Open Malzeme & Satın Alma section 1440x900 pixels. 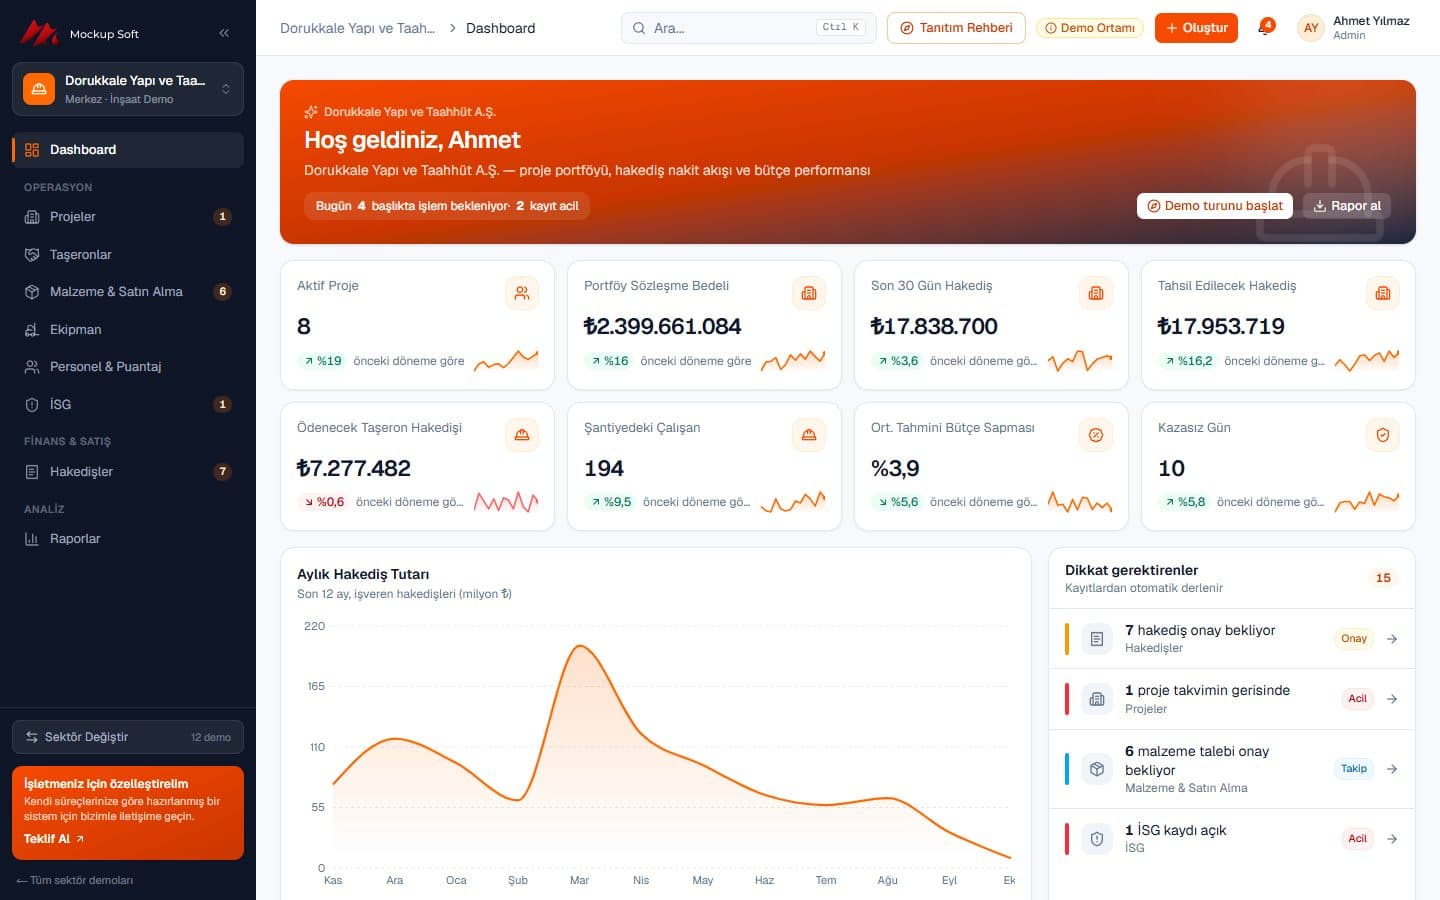pyautogui.click(x=128, y=292)
